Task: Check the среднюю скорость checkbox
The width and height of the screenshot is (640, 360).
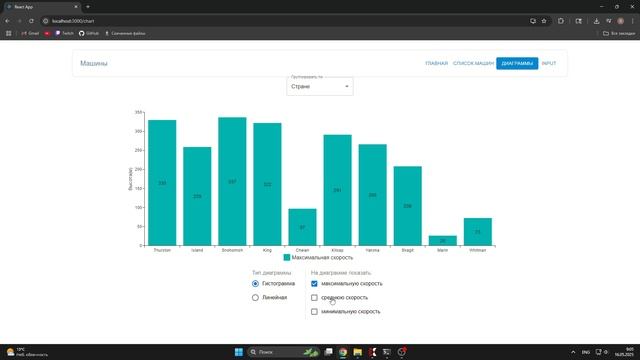Action: [314, 298]
